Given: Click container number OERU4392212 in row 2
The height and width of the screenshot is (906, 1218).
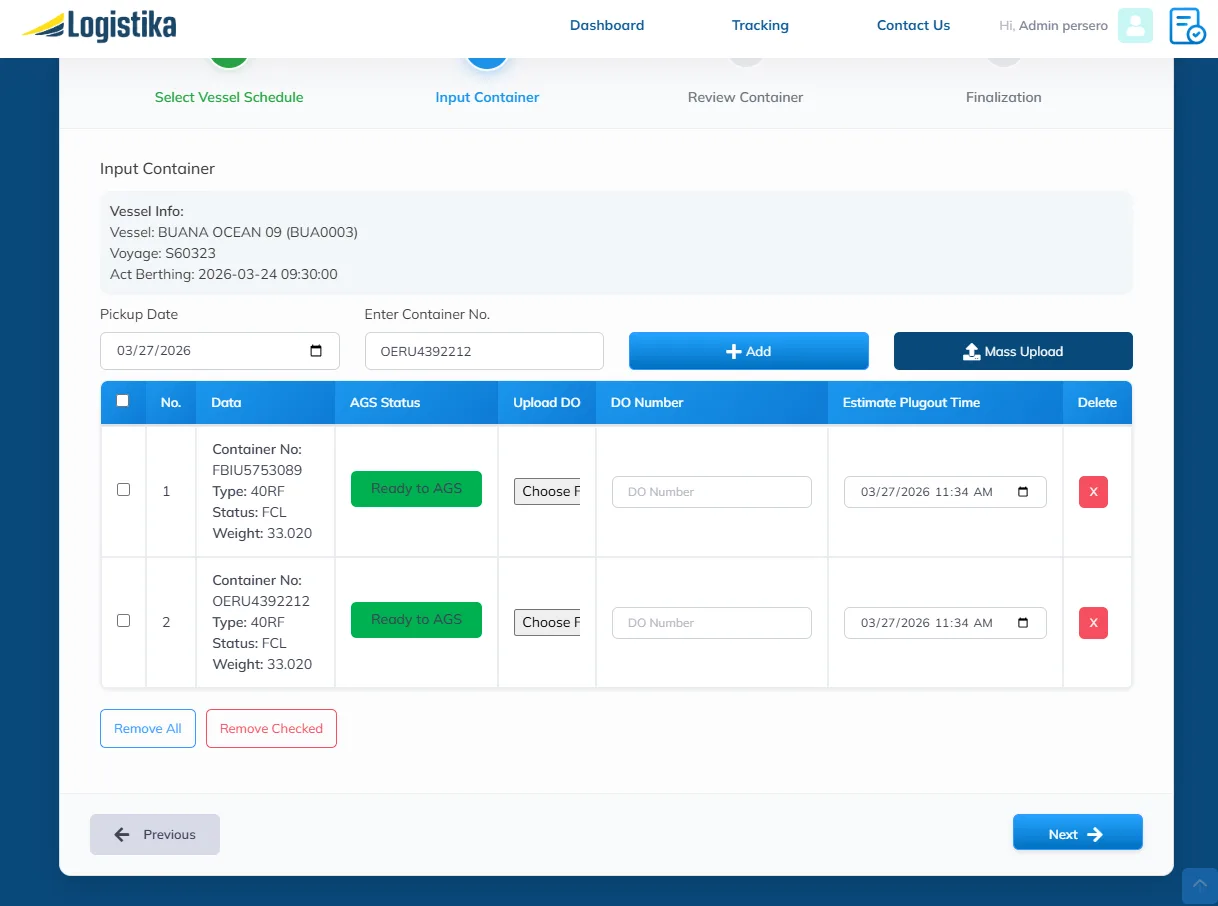Looking at the screenshot, I should coord(261,601).
